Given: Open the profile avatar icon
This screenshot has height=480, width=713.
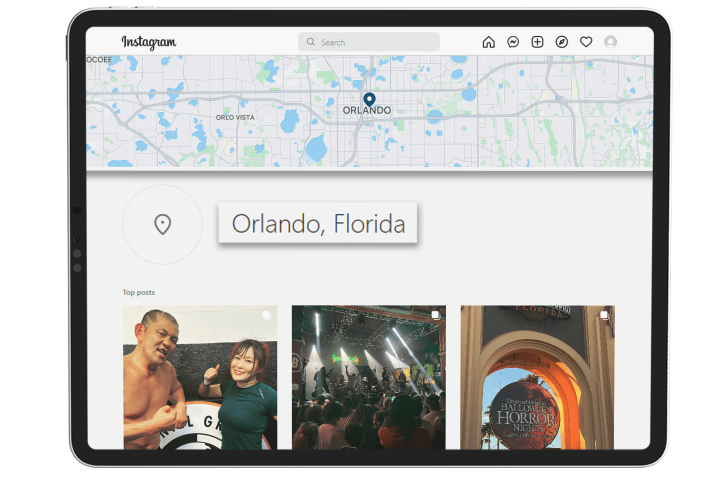Looking at the screenshot, I should pyautogui.click(x=610, y=42).
